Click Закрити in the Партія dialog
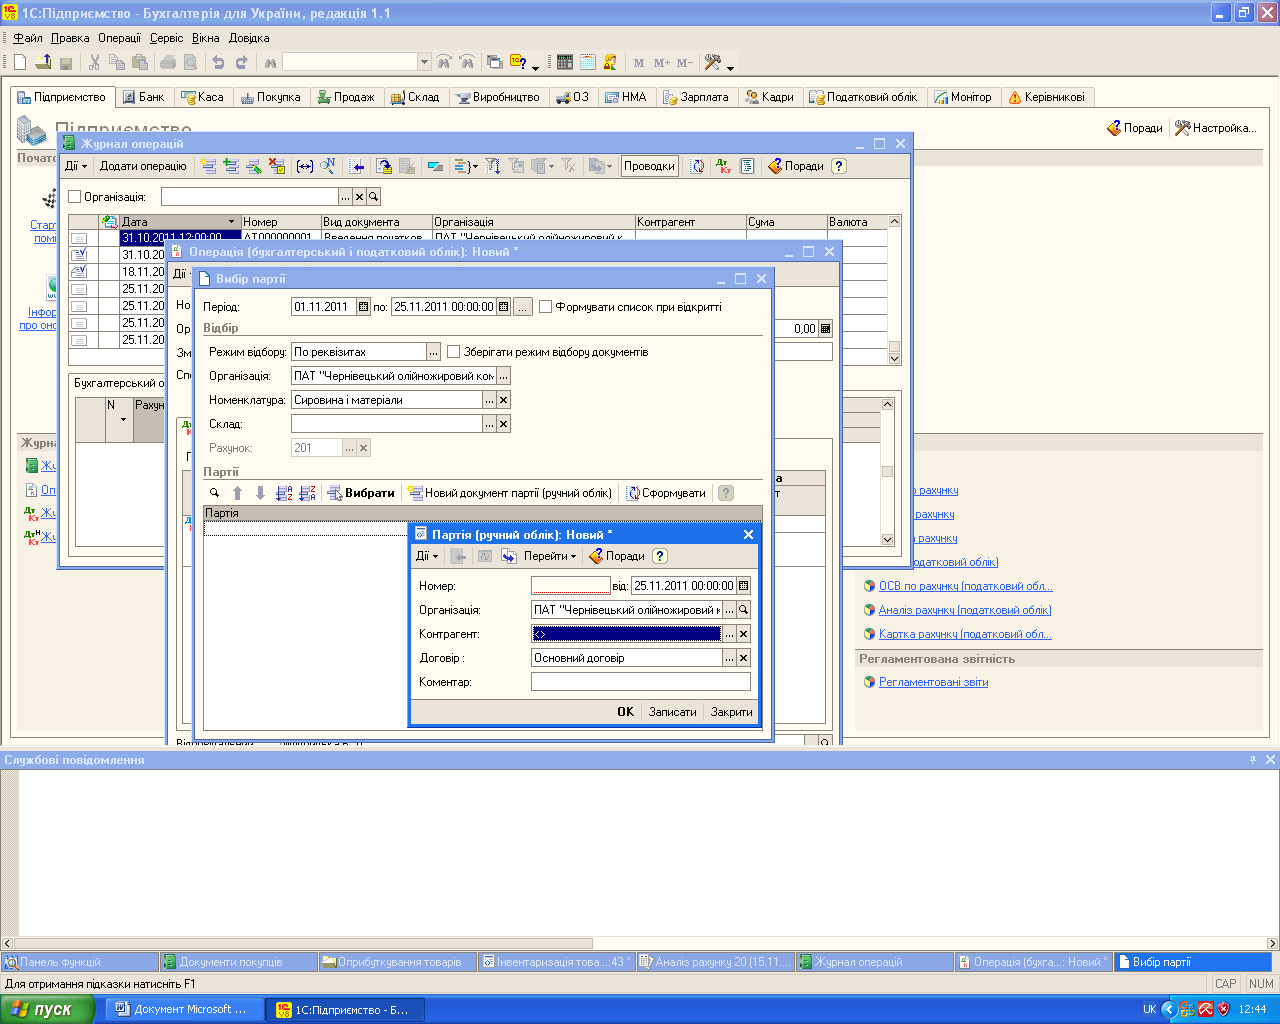 click(x=731, y=712)
